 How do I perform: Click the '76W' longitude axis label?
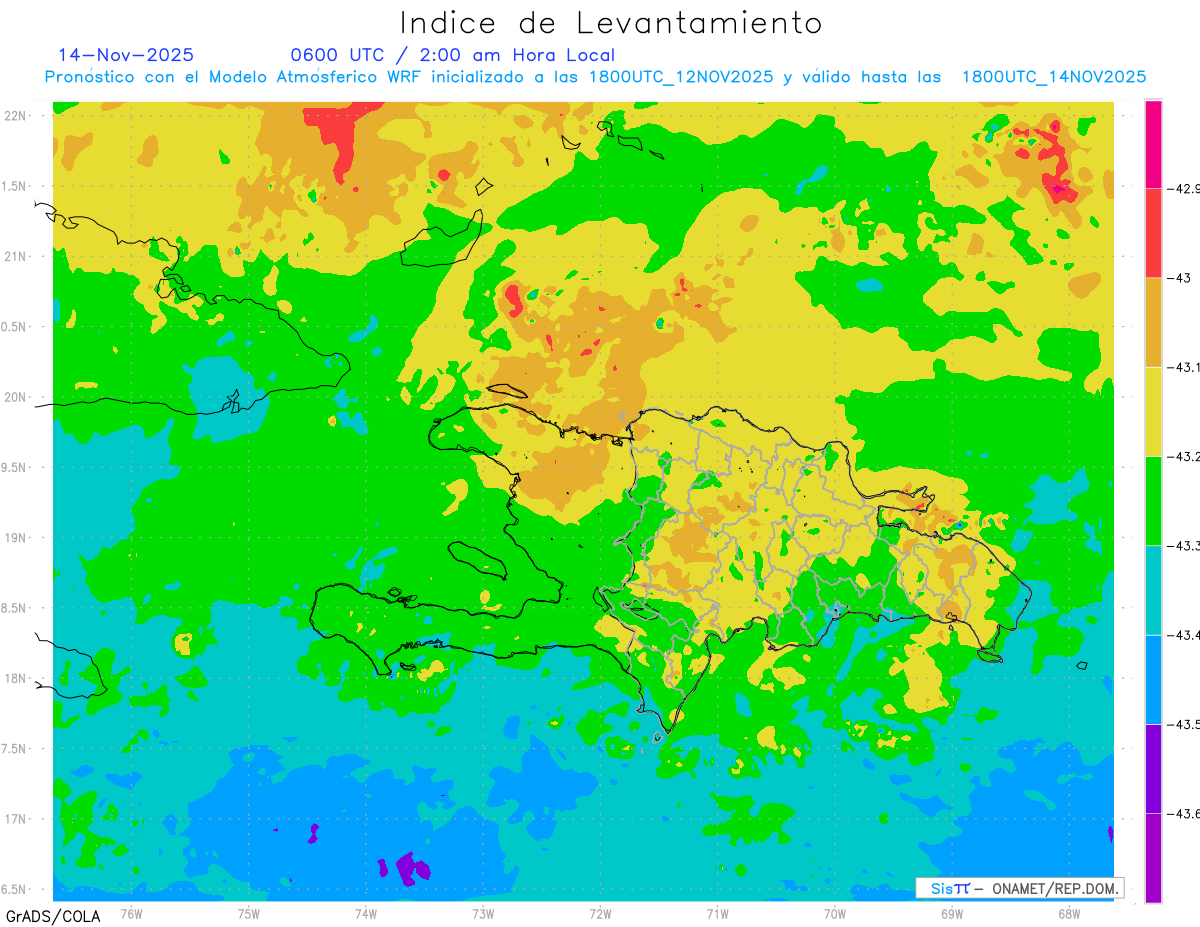point(131,913)
